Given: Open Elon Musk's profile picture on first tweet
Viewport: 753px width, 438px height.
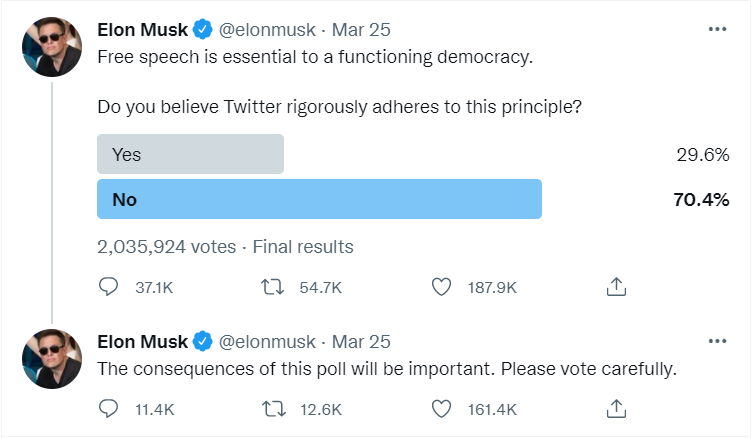Looking at the screenshot, I should pos(52,46).
